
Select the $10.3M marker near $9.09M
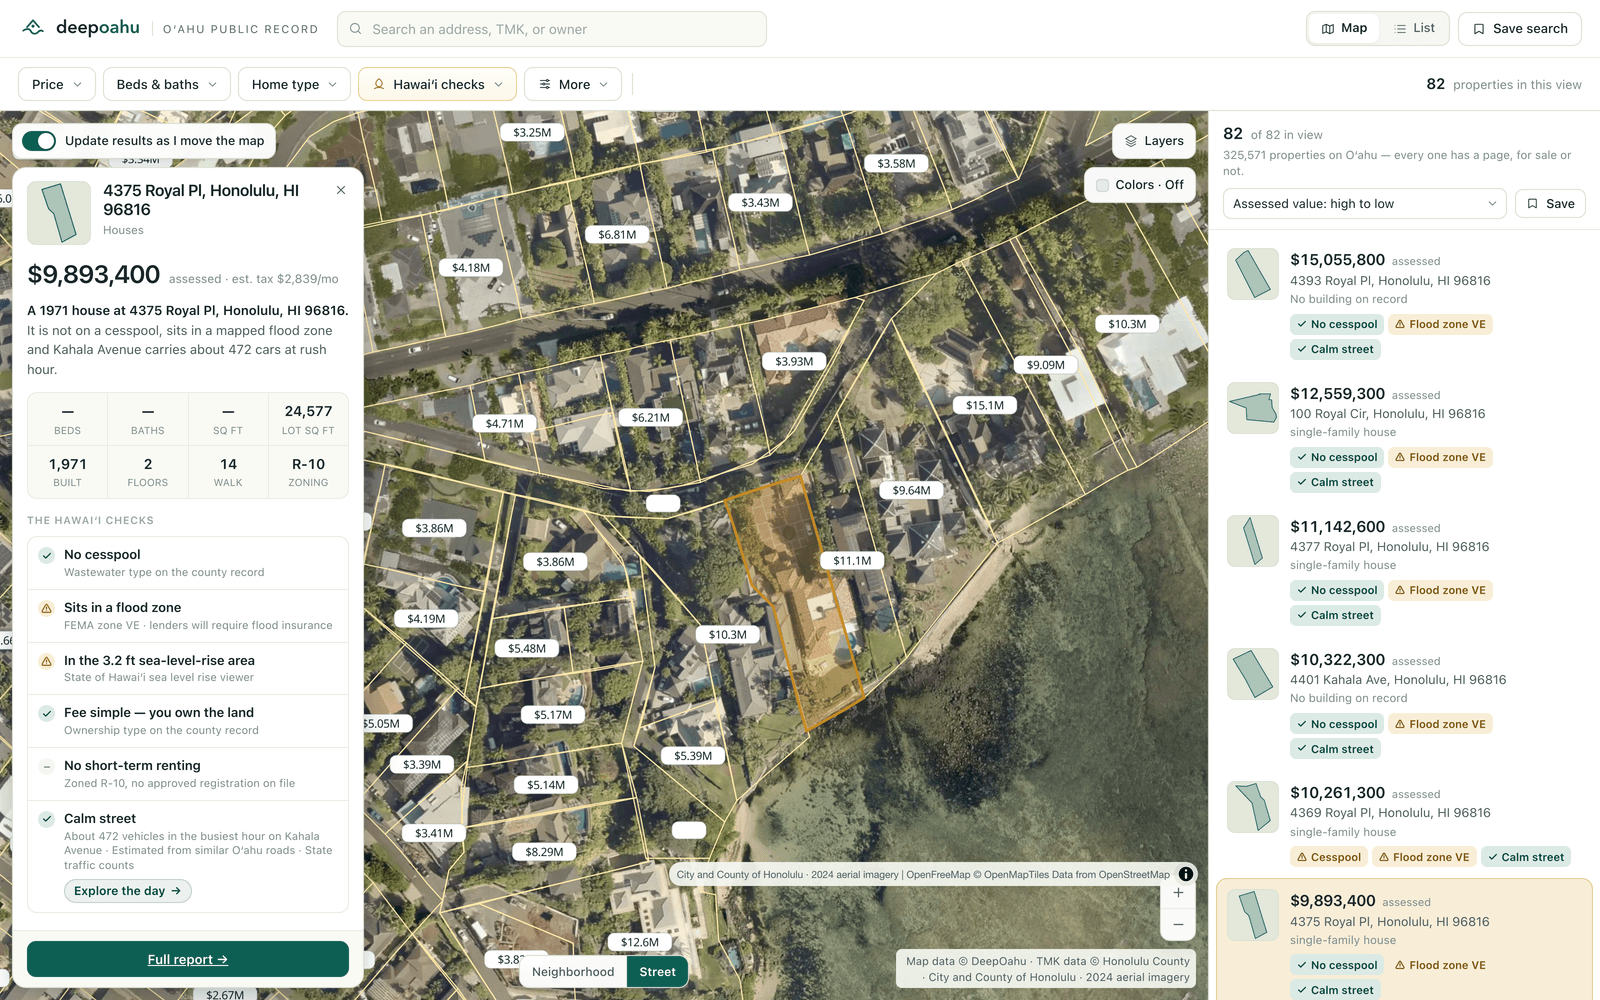point(1127,324)
